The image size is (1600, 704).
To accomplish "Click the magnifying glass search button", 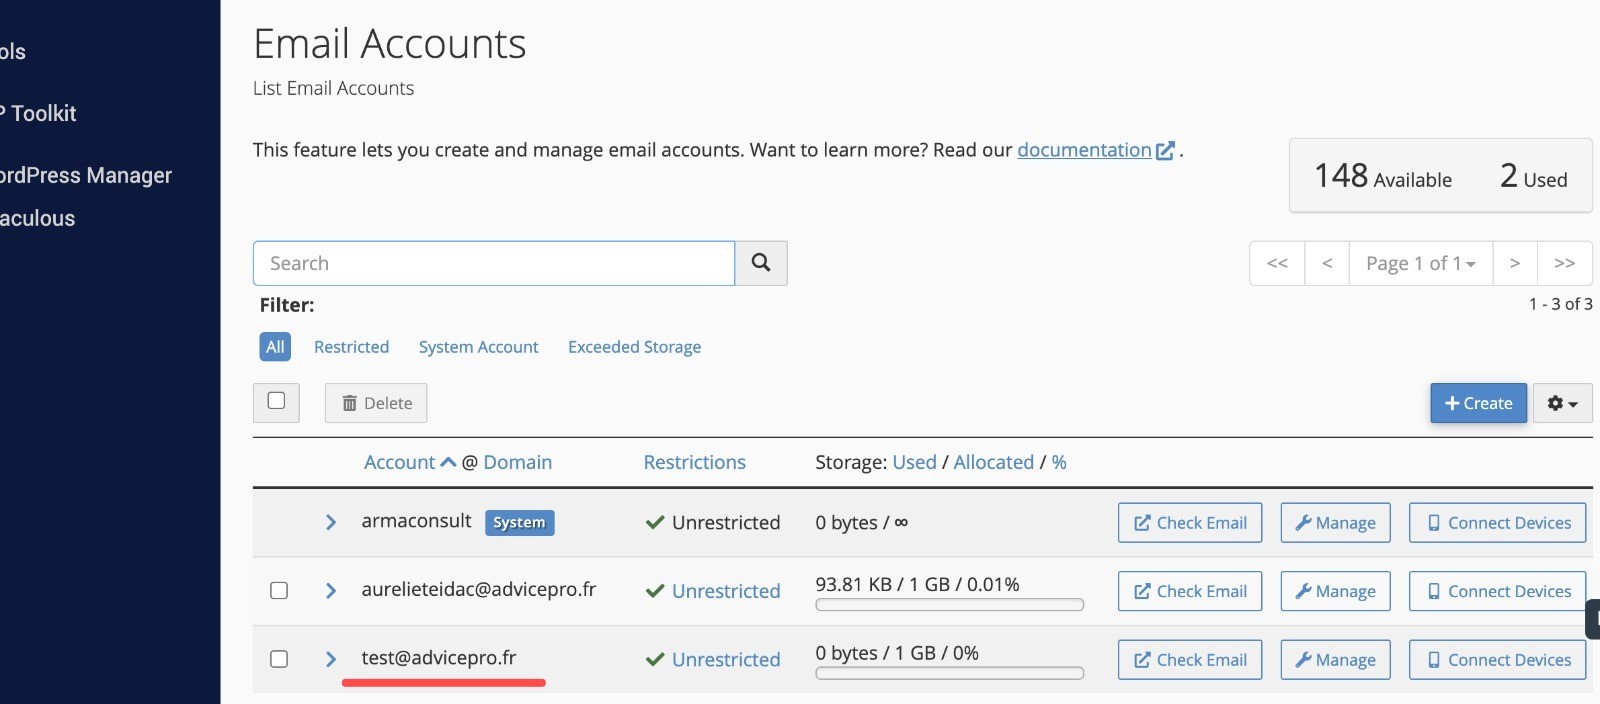I will tap(761, 263).
